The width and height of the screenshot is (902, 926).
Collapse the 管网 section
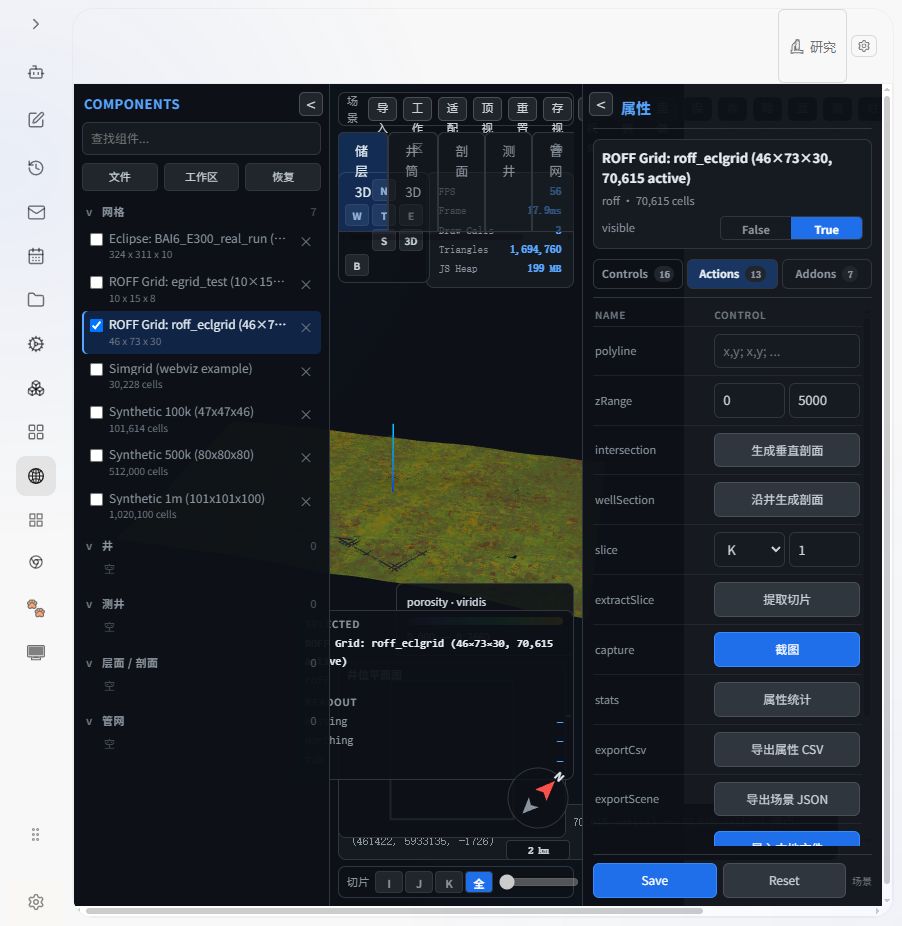(x=89, y=721)
